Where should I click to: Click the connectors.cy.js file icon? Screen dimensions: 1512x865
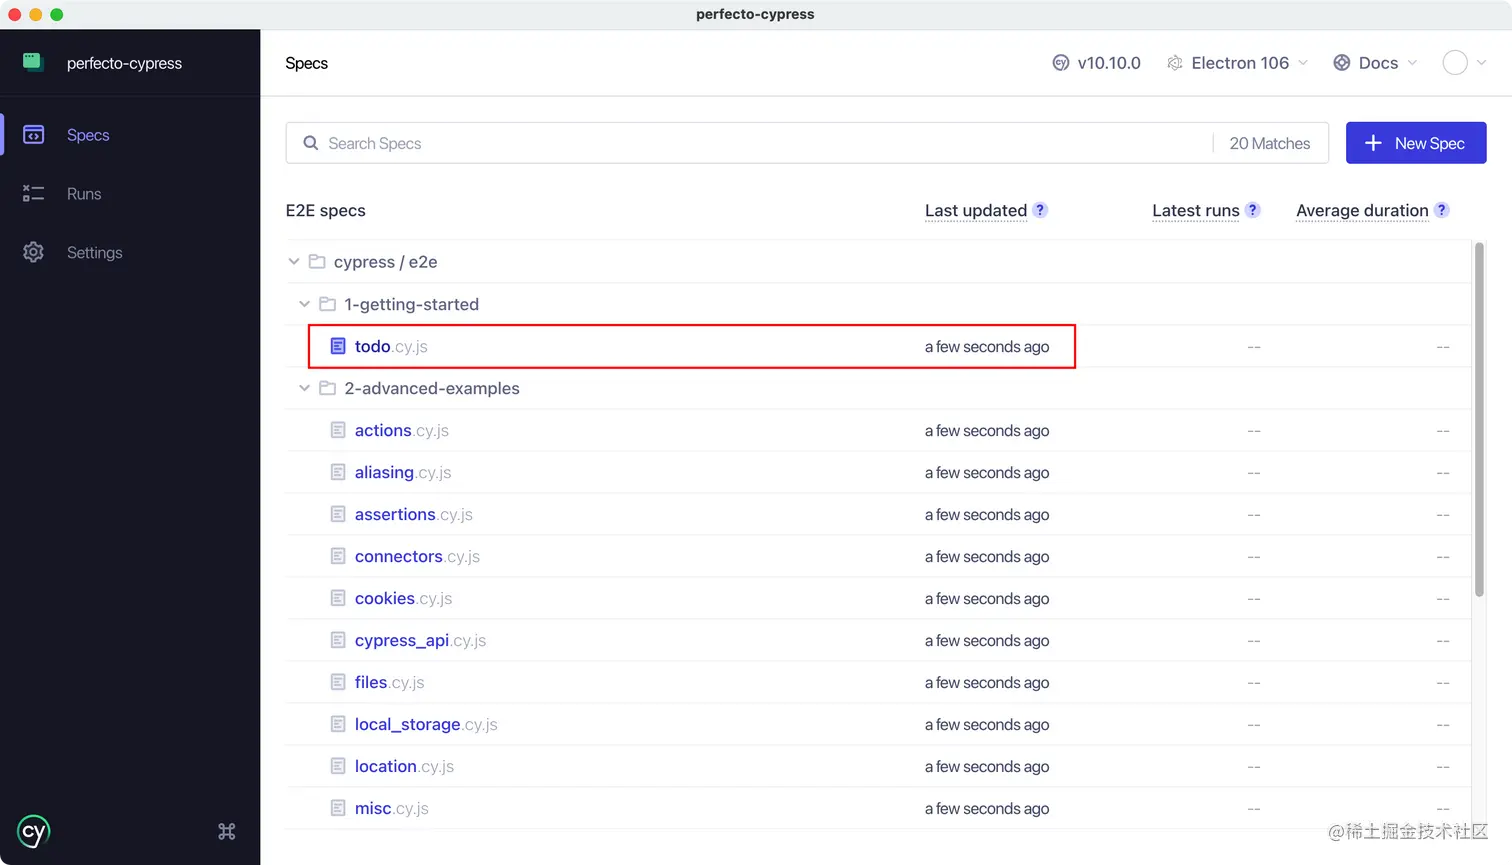click(338, 556)
